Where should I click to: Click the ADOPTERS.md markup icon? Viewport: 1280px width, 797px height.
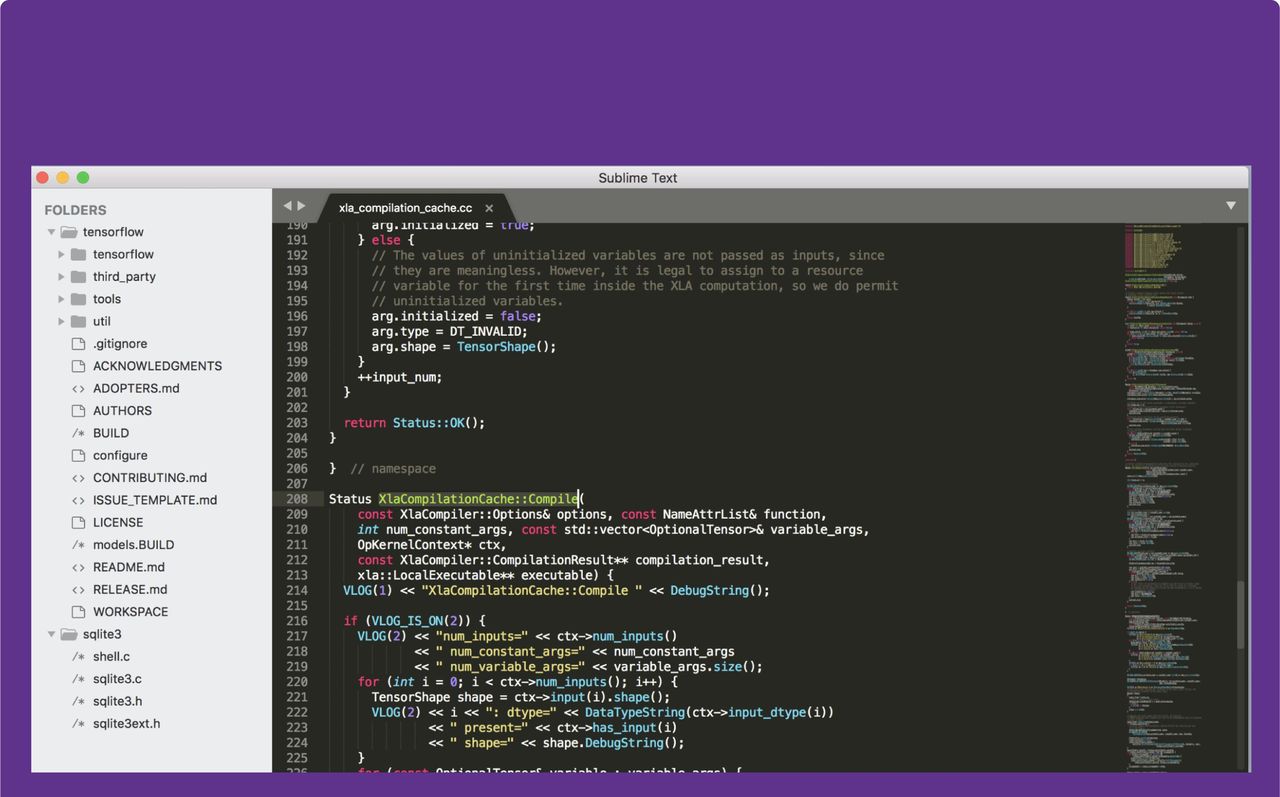click(78, 388)
